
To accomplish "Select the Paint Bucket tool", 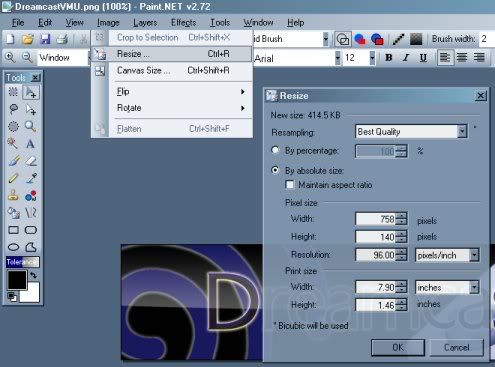I will [x=13, y=213].
